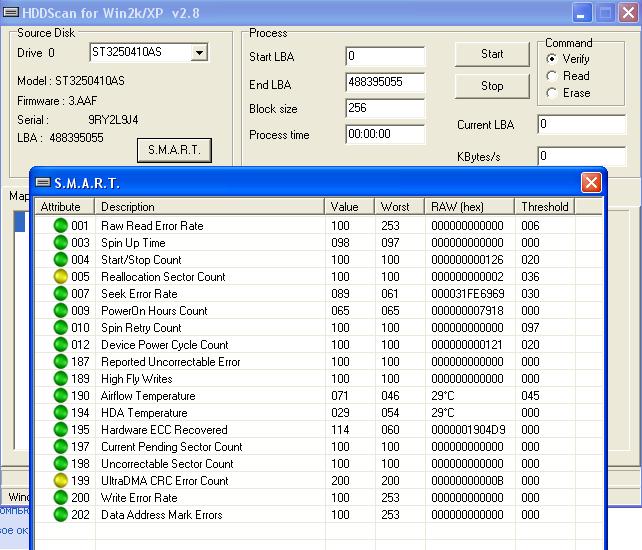Open the ST3250410AS drive dropdown
Image resolution: width=642 pixels, height=550 pixels.
pyautogui.click(x=199, y=52)
